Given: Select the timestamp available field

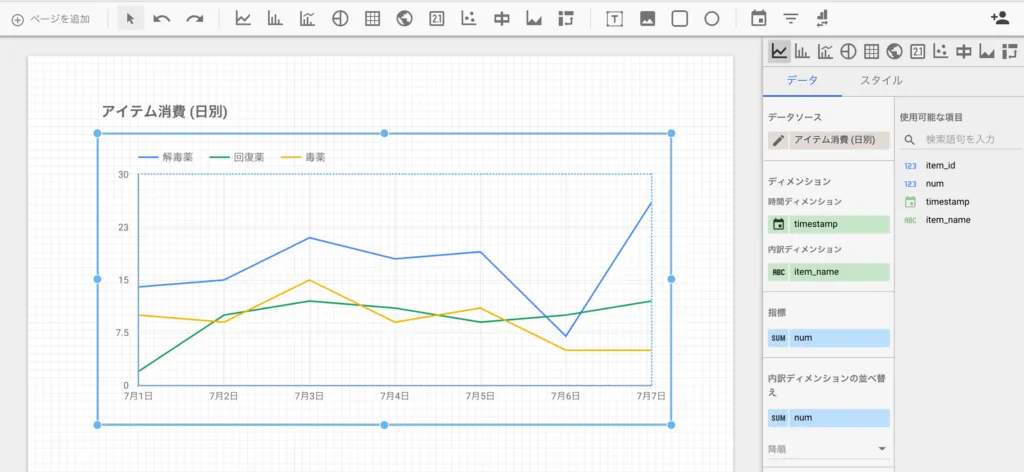Looking at the screenshot, I should point(947,202).
